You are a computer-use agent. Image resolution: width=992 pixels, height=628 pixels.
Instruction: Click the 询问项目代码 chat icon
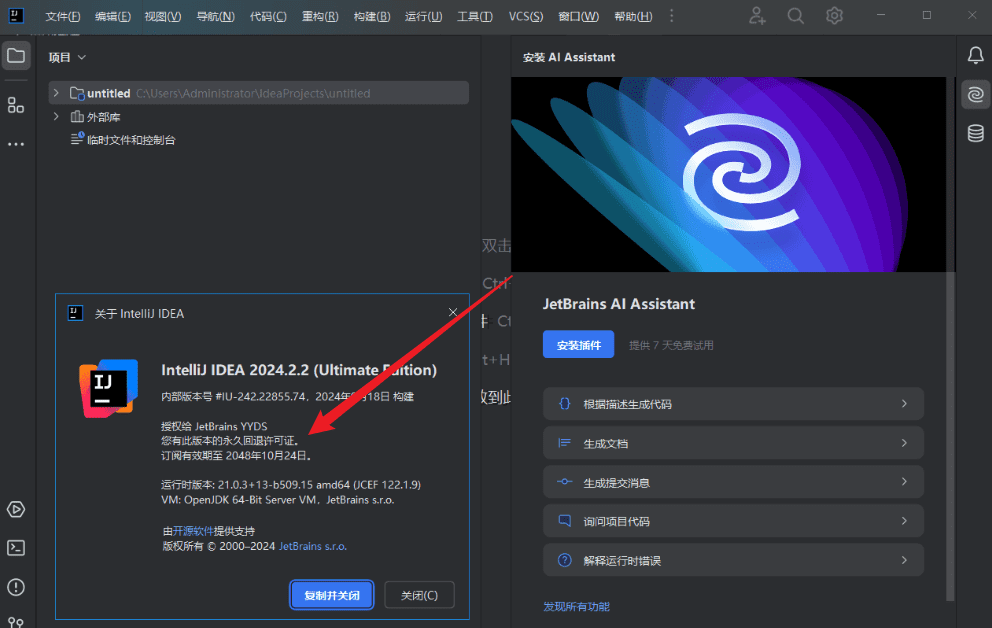564,521
